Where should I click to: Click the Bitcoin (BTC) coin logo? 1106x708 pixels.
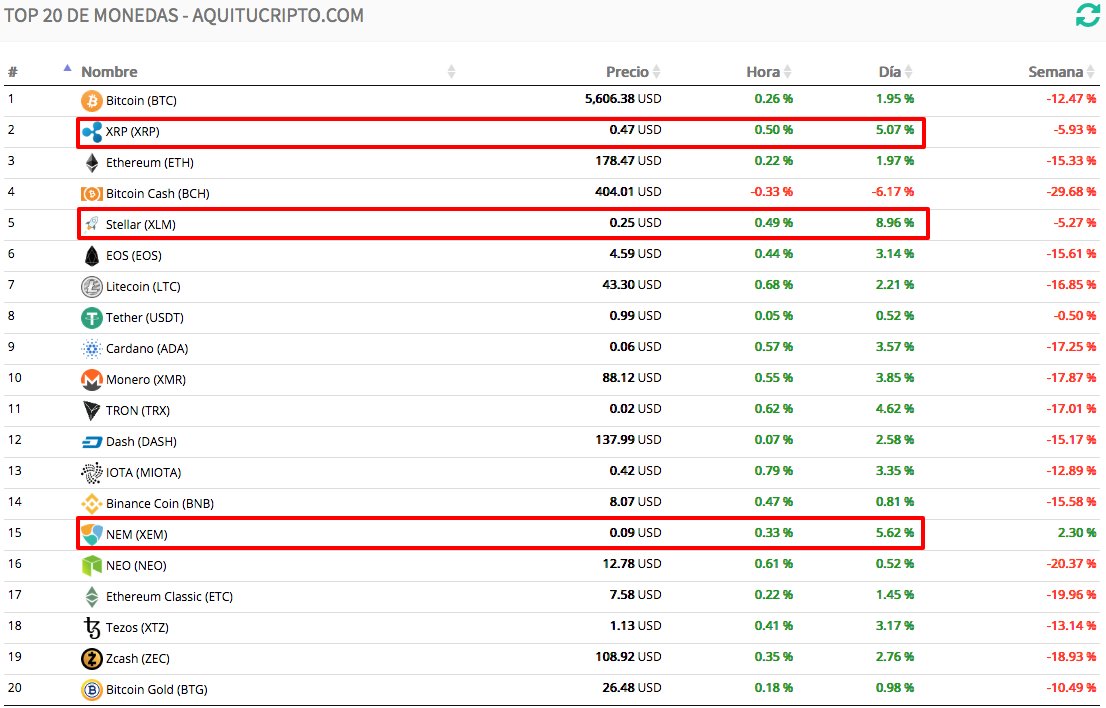click(x=92, y=101)
